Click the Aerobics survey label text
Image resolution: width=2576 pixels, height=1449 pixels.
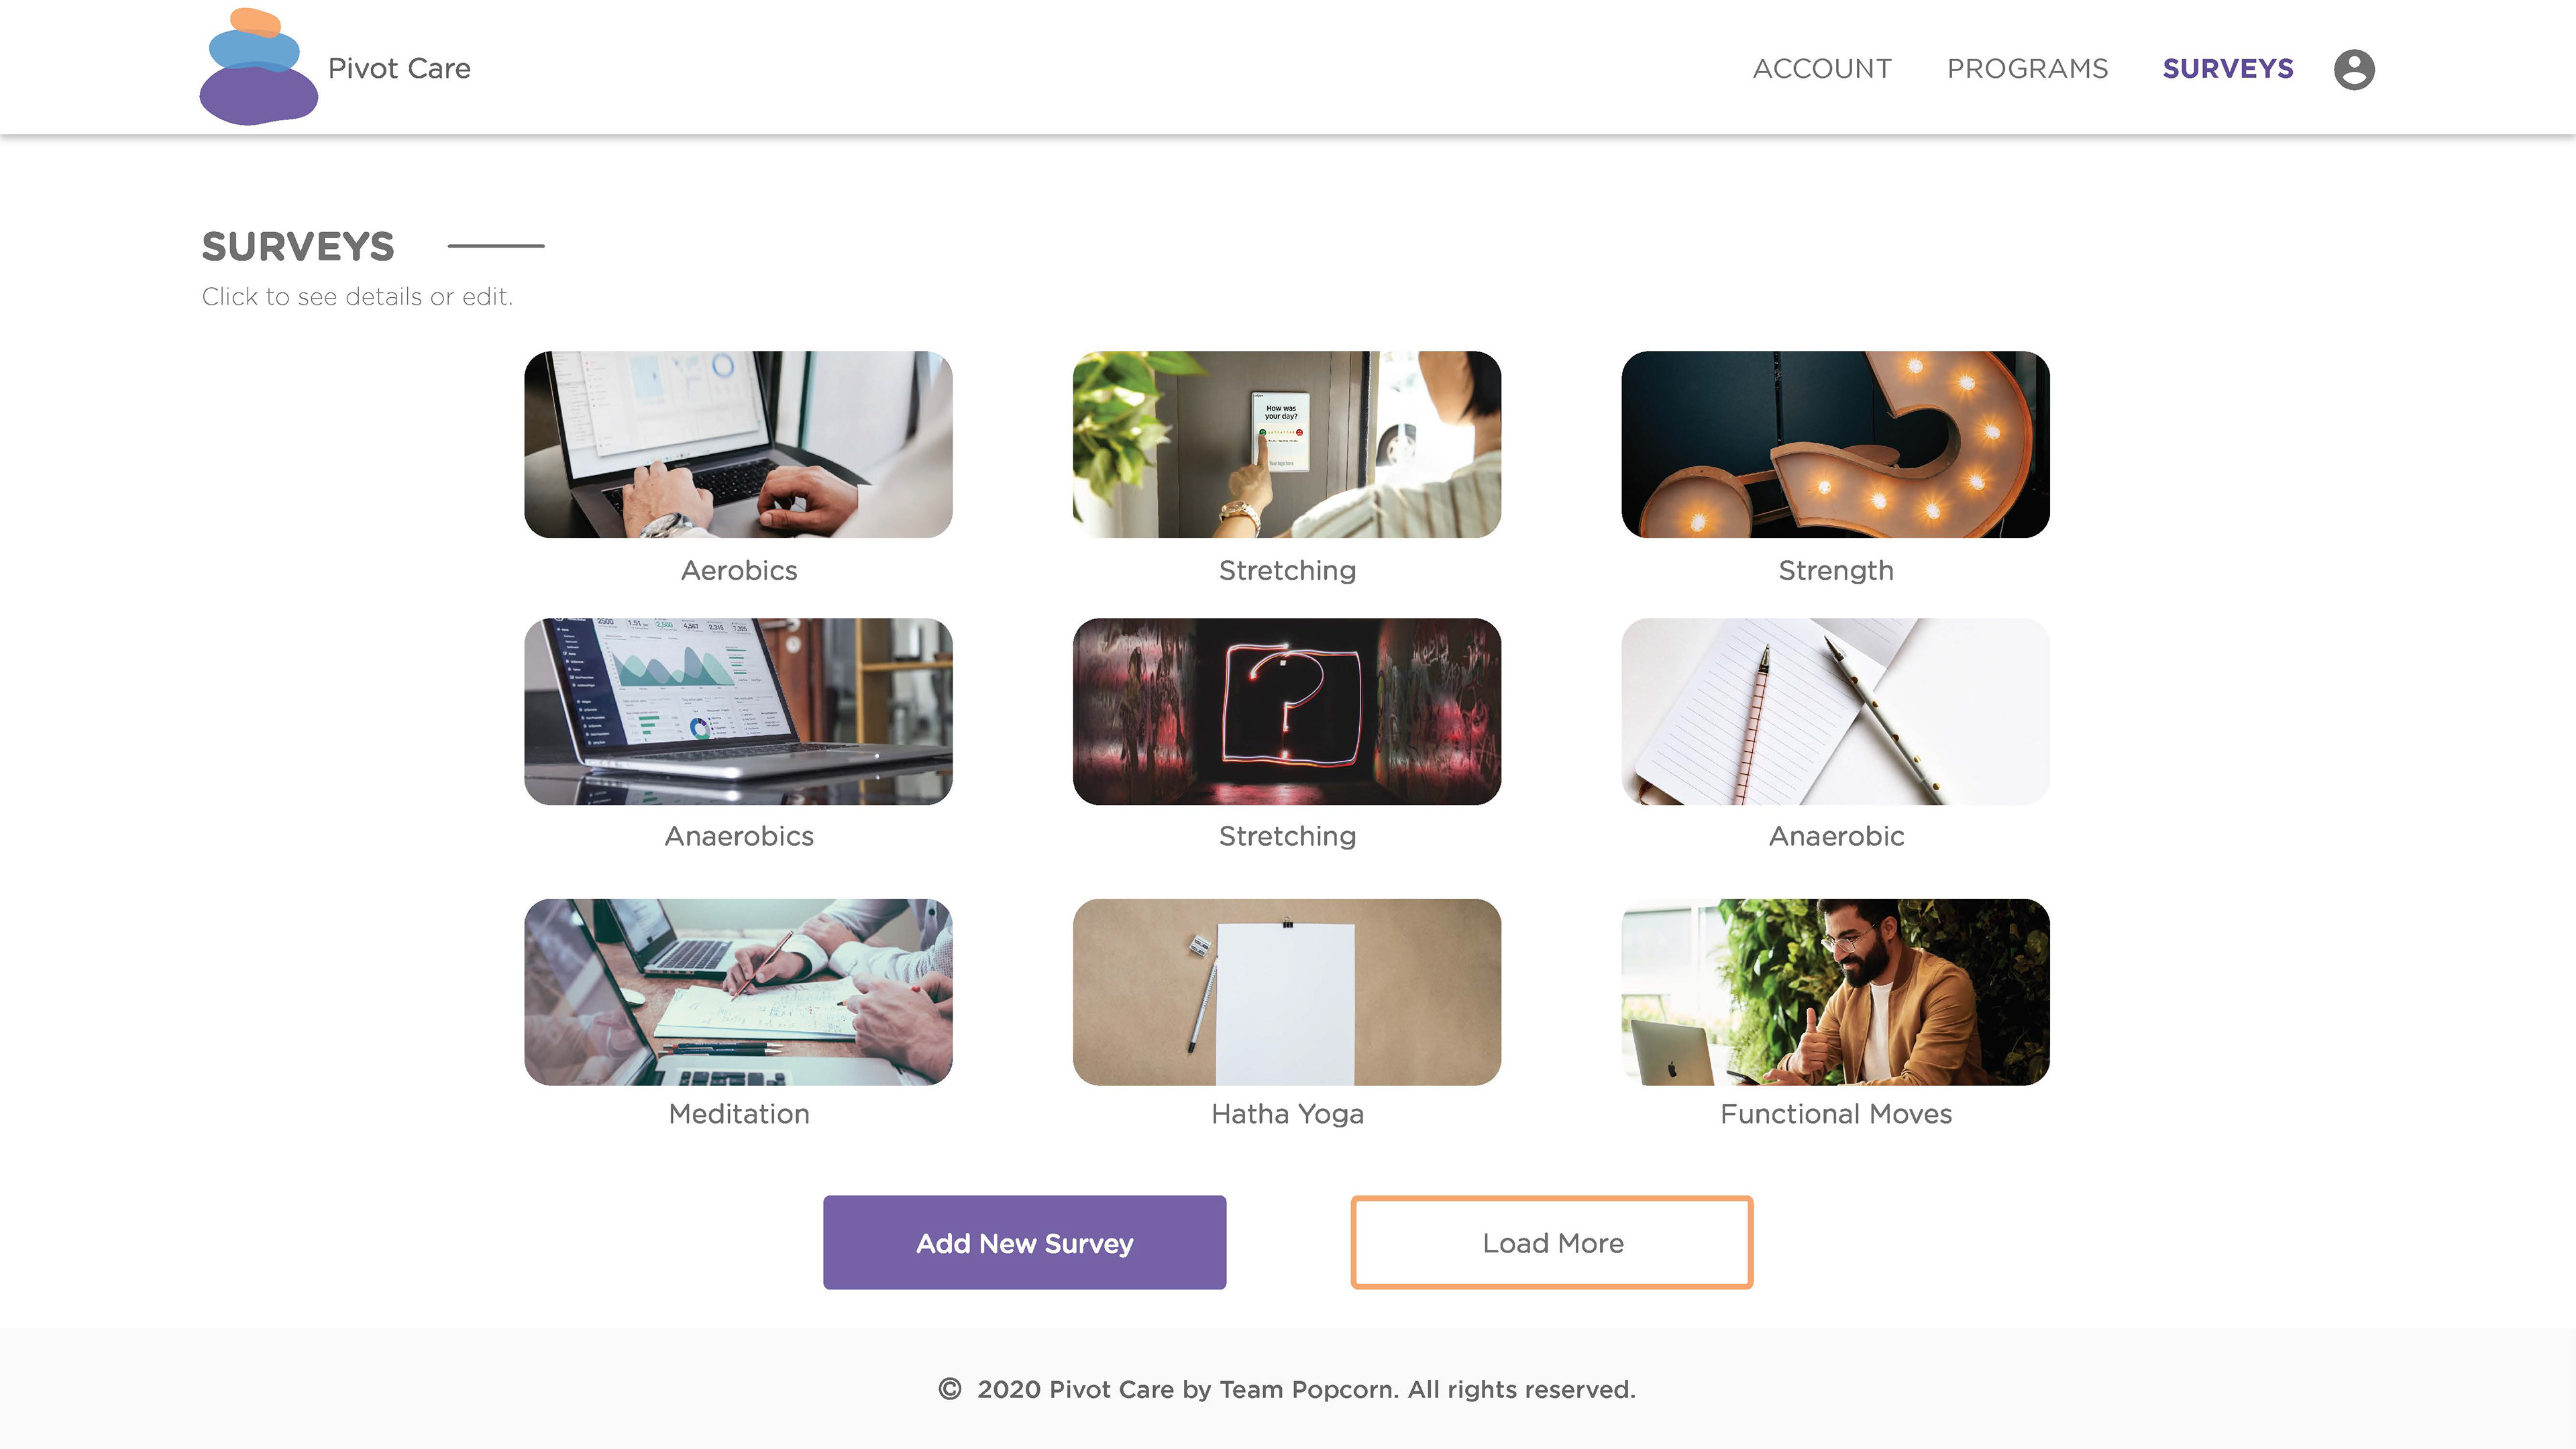pos(739,570)
